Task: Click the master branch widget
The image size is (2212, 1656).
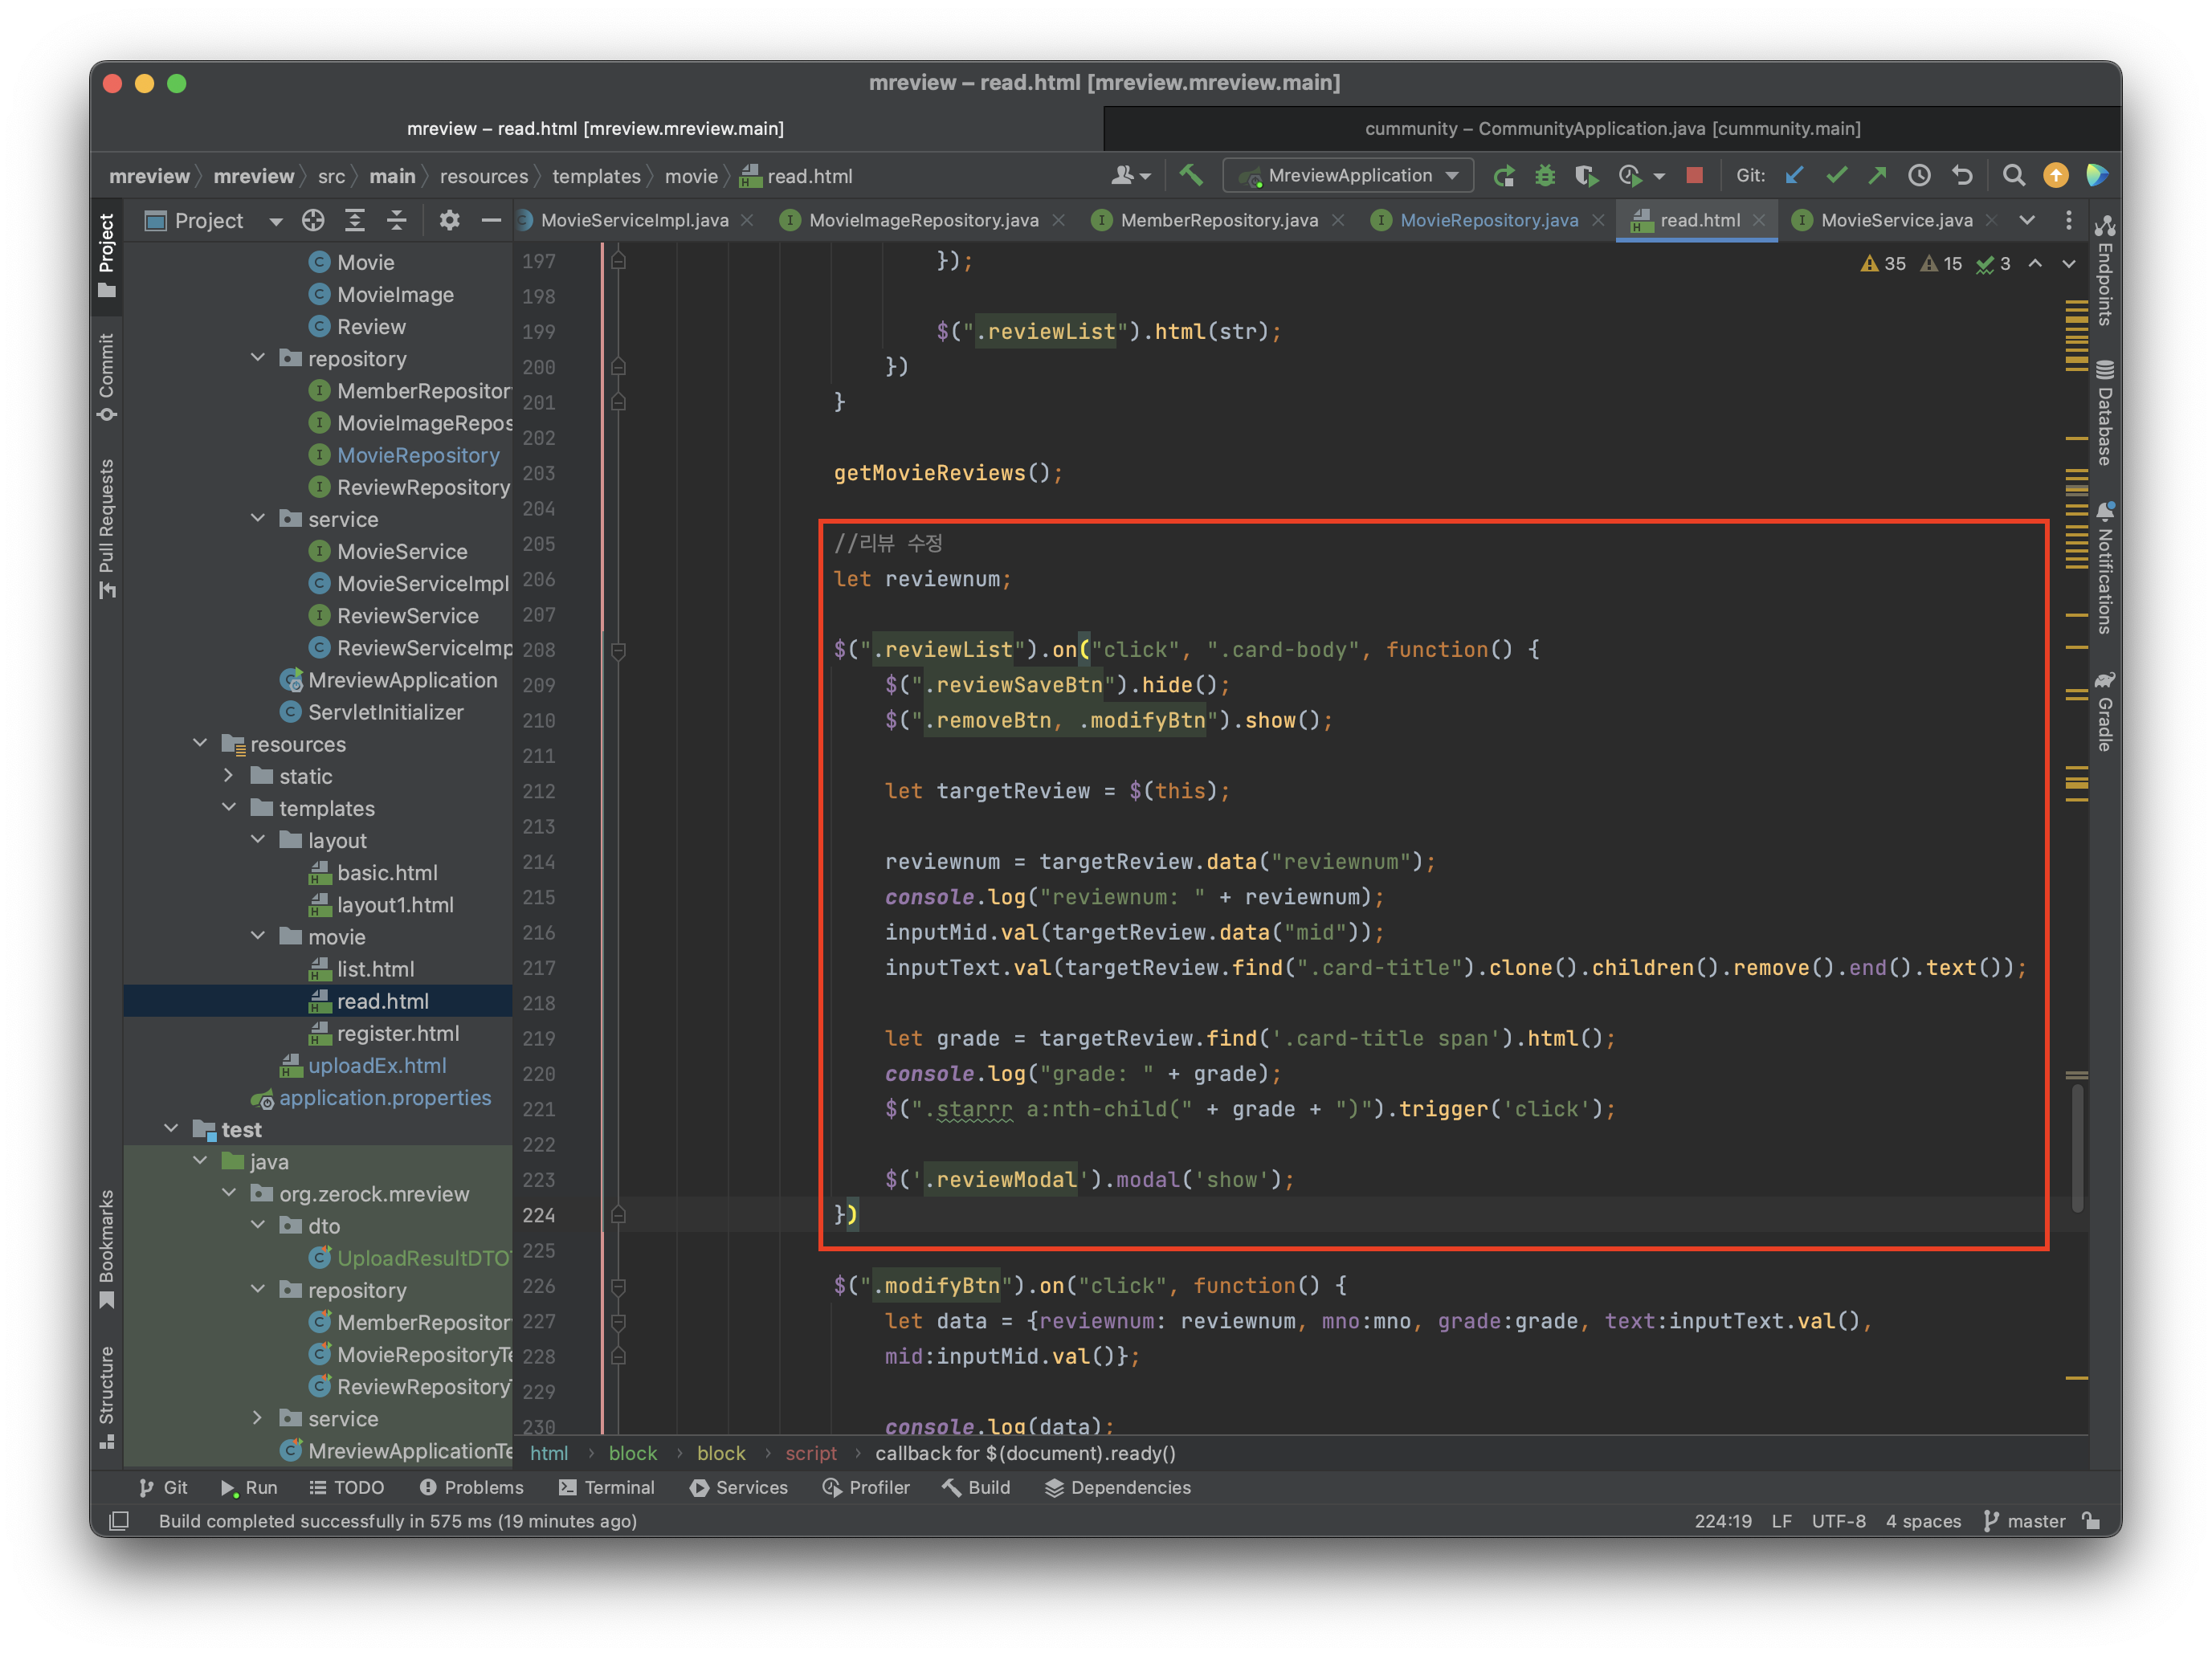Action: tap(2024, 1521)
